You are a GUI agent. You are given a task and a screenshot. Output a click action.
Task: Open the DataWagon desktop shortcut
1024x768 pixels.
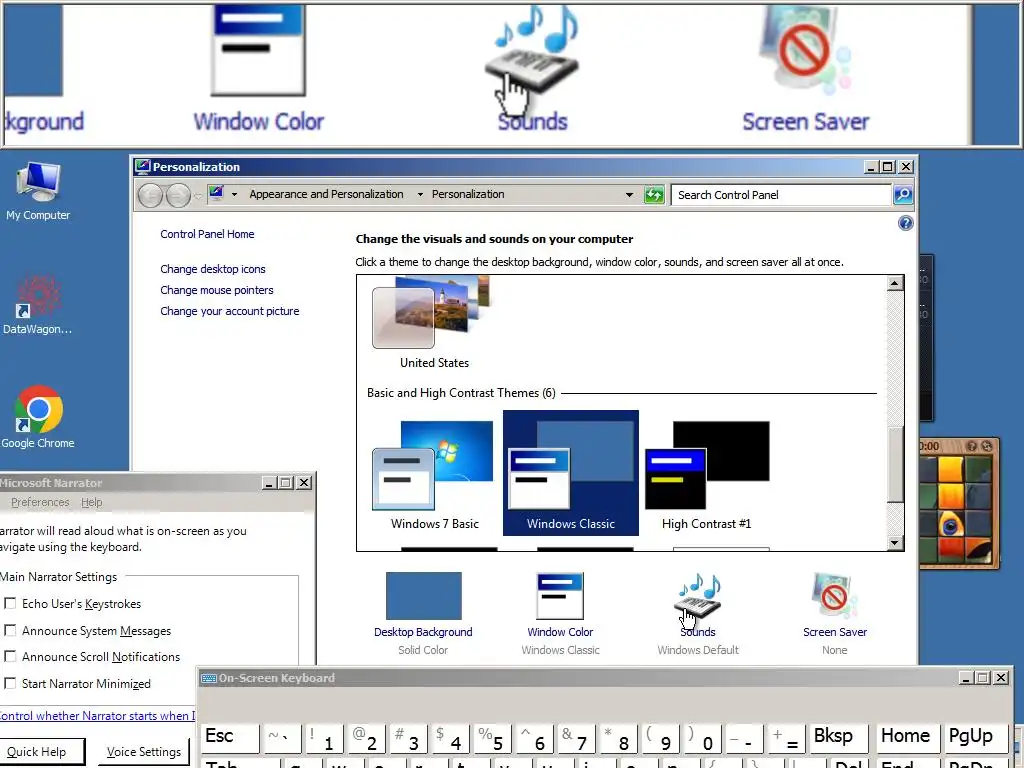38,304
